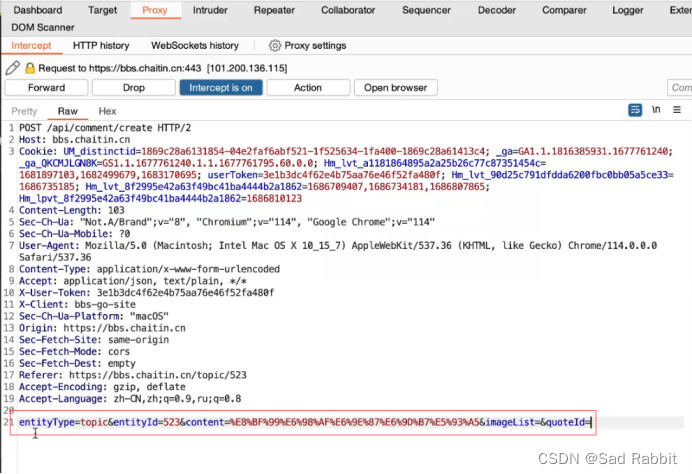The image size is (692, 474).
Task: Select the Intercept sub-tab
Action: 31,45
